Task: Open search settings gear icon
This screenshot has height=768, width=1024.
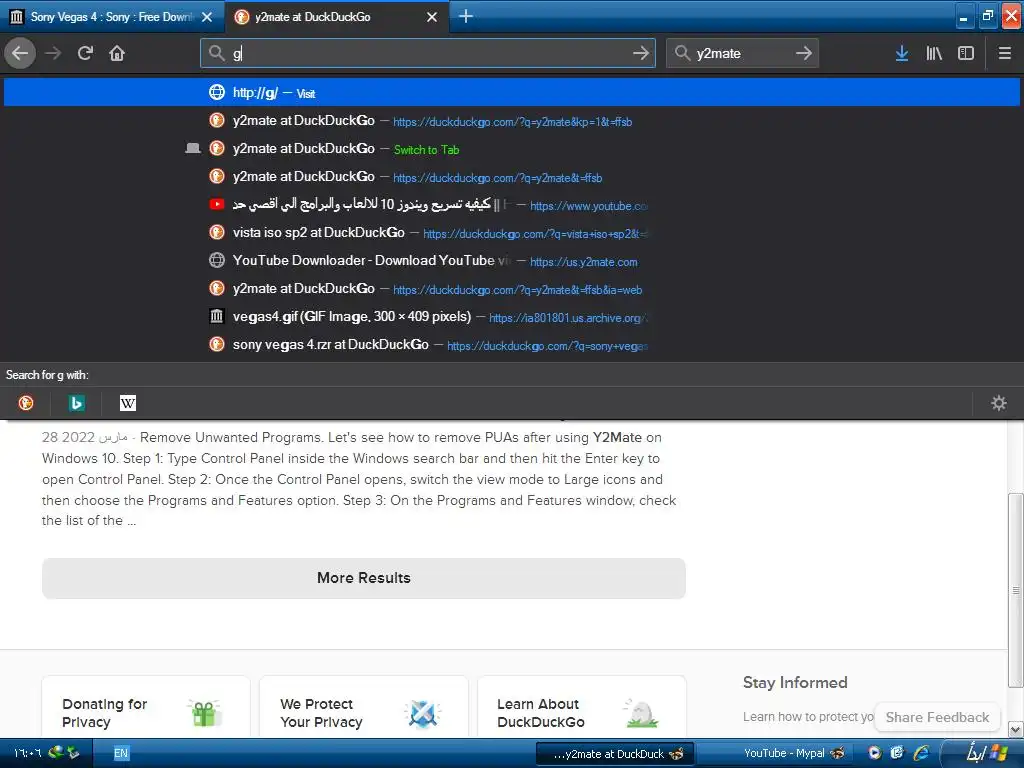Action: click(999, 403)
